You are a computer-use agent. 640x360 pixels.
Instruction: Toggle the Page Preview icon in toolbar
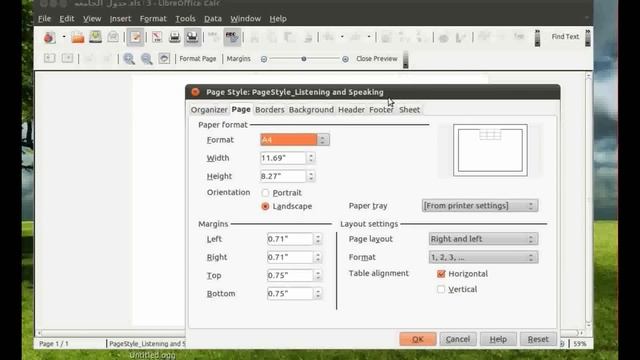pyautogui.click(x=192, y=37)
